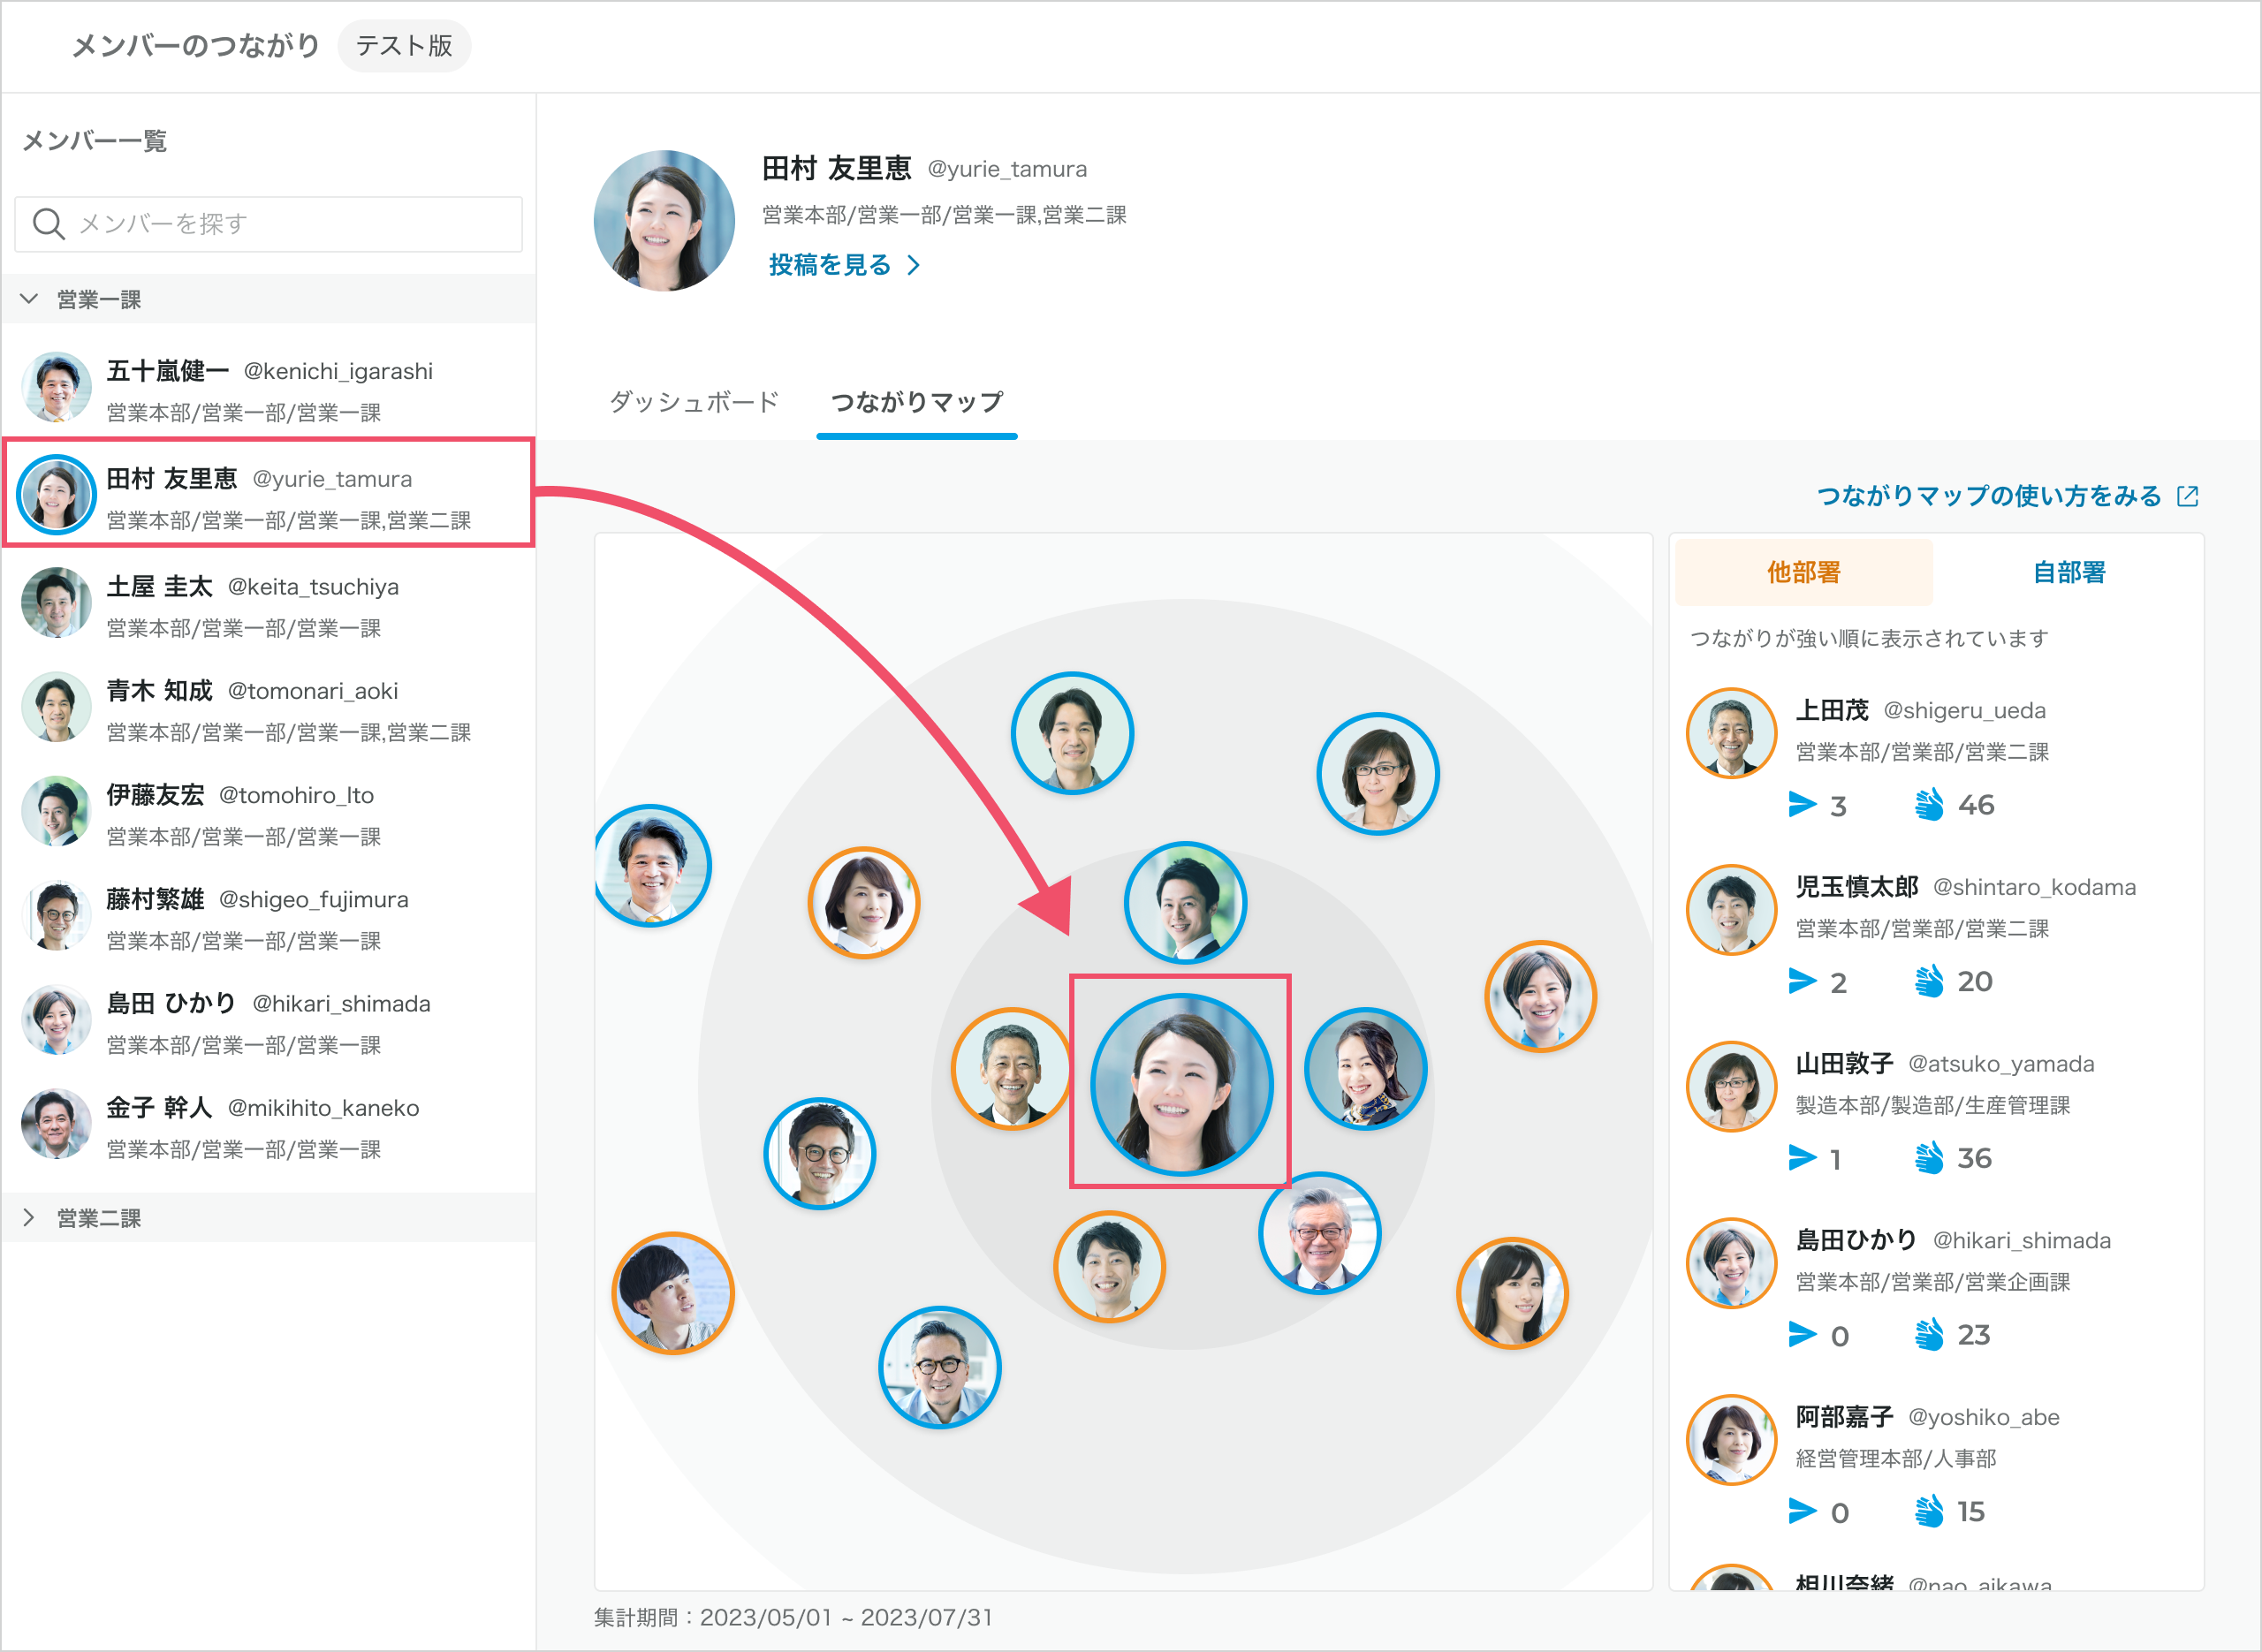The width and height of the screenshot is (2262, 1652).
Task: Click the external-link icon beside 使い方をみる
Action: (2188, 496)
